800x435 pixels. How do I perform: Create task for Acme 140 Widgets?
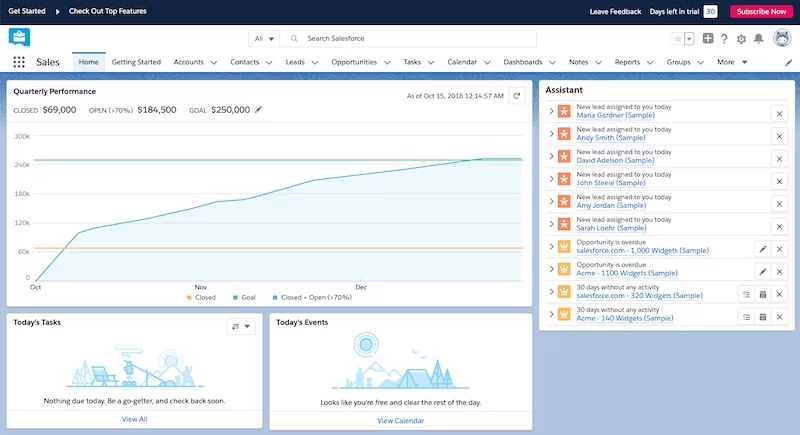click(746, 317)
